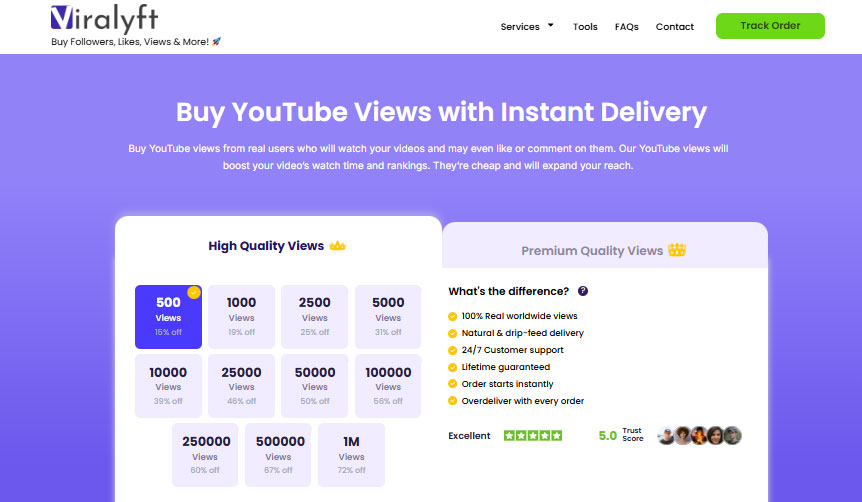Click 'Buy YouTube Views with Instant Delivery' heading
Viewport: 862px width, 502px height.
click(441, 112)
